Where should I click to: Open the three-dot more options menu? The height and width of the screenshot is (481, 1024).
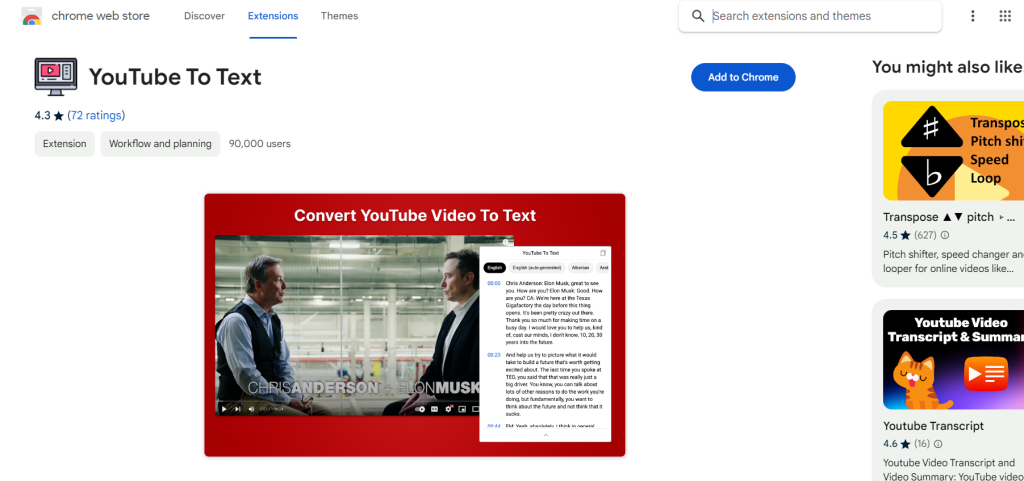coord(972,16)
